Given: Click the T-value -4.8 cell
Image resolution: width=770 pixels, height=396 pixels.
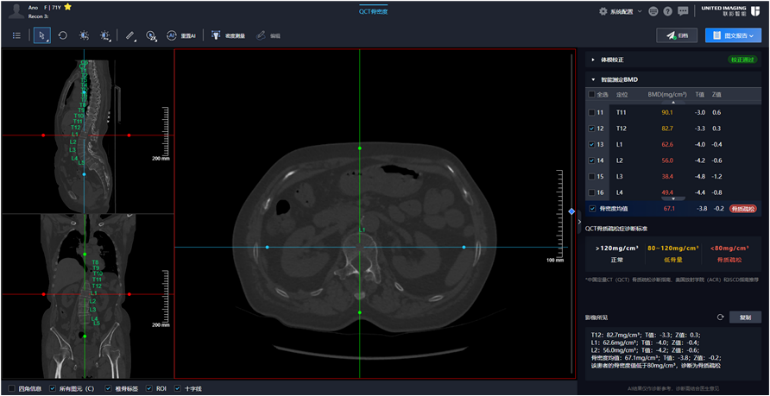Looking at the screenshot, I should point(700,176).
